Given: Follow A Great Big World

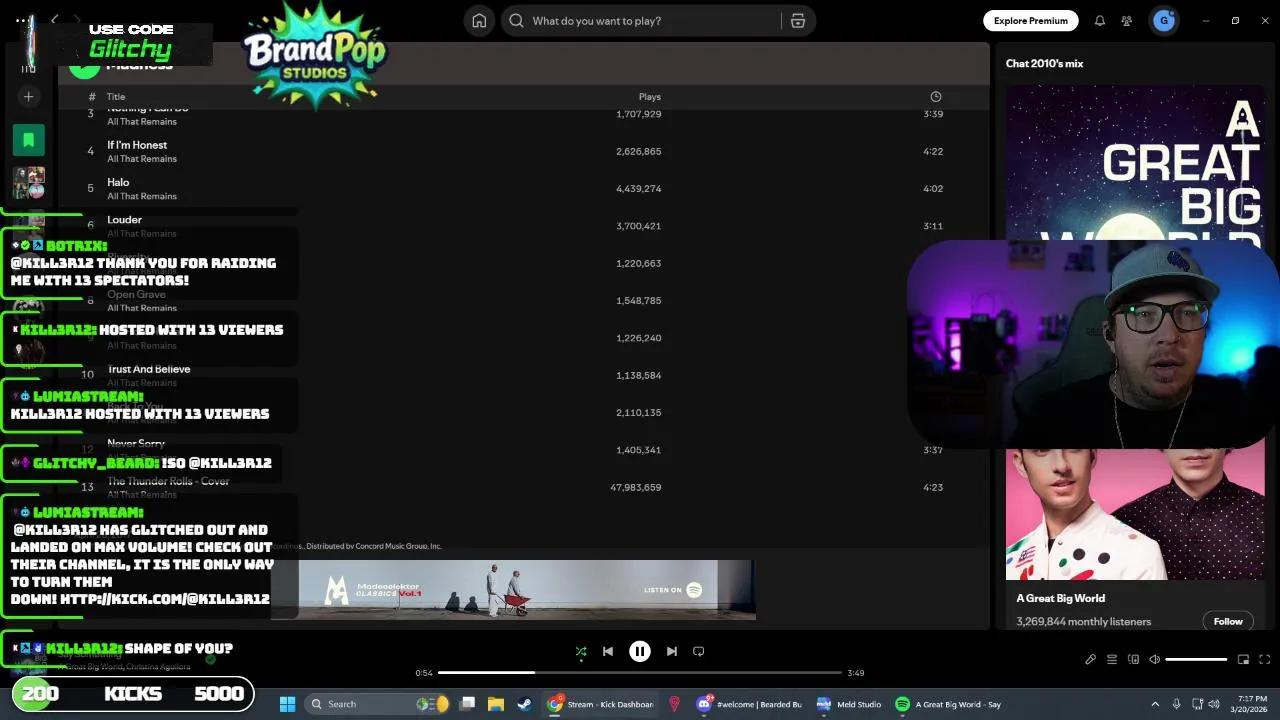Looking at the screenshot, I should (1228, 621).
